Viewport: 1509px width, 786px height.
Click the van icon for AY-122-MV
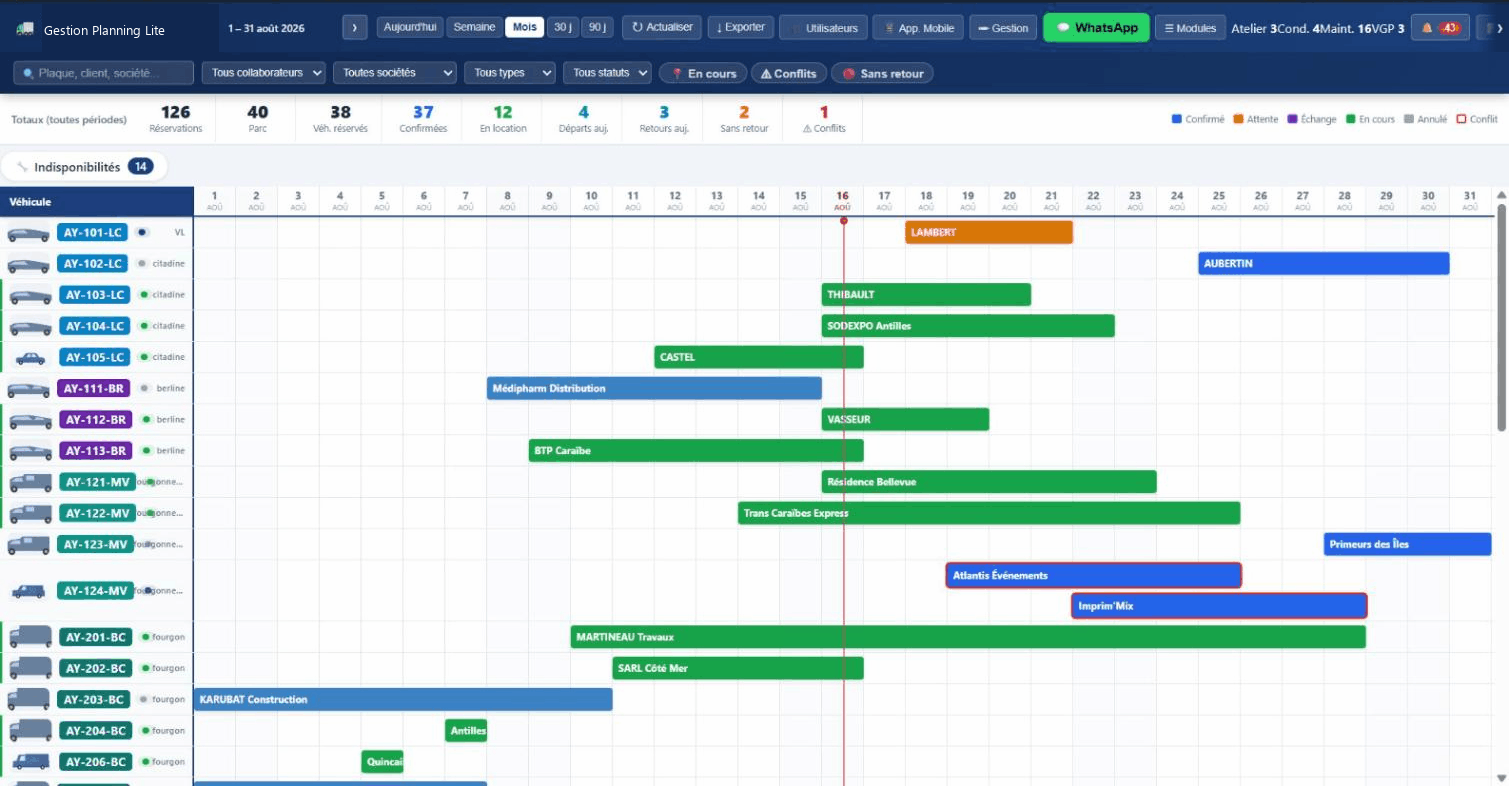pos(30,513)
